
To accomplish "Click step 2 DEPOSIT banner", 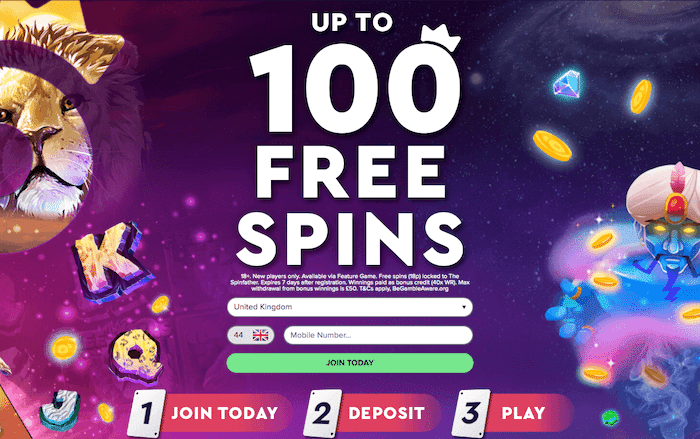I will tap(372, 413).
